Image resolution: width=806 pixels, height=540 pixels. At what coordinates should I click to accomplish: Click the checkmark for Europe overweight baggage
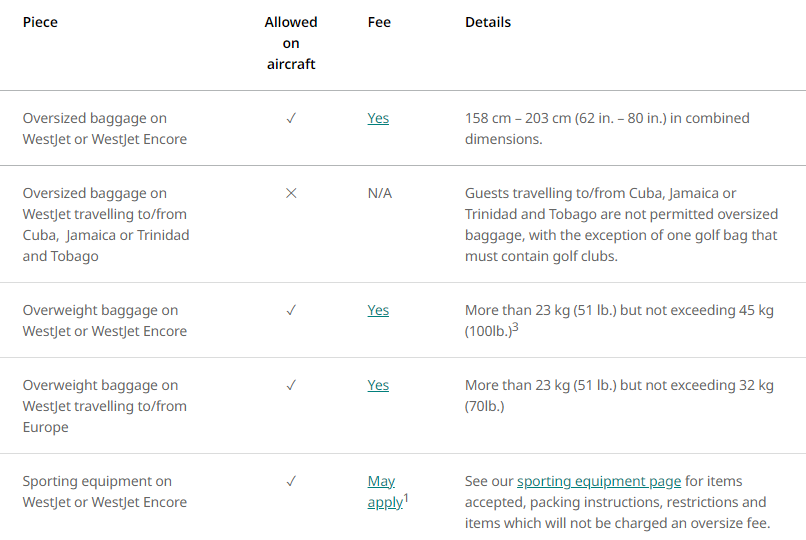(291, 385)
